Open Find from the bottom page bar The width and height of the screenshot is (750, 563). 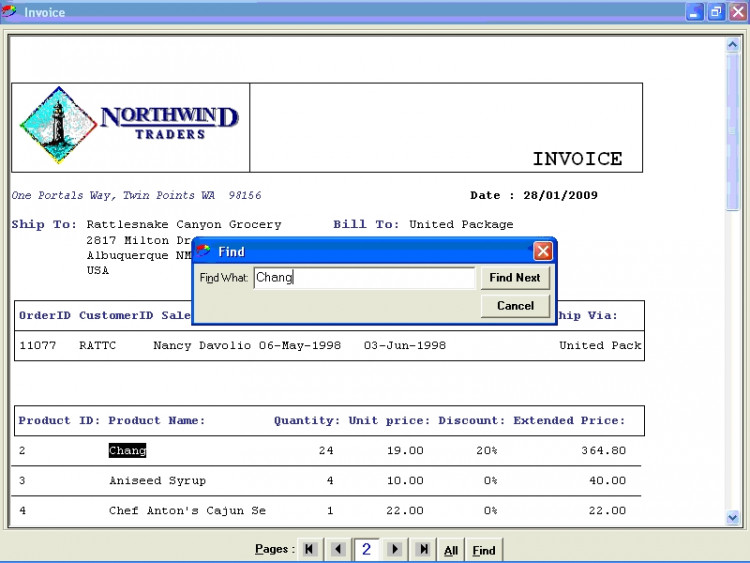[484, 550]
